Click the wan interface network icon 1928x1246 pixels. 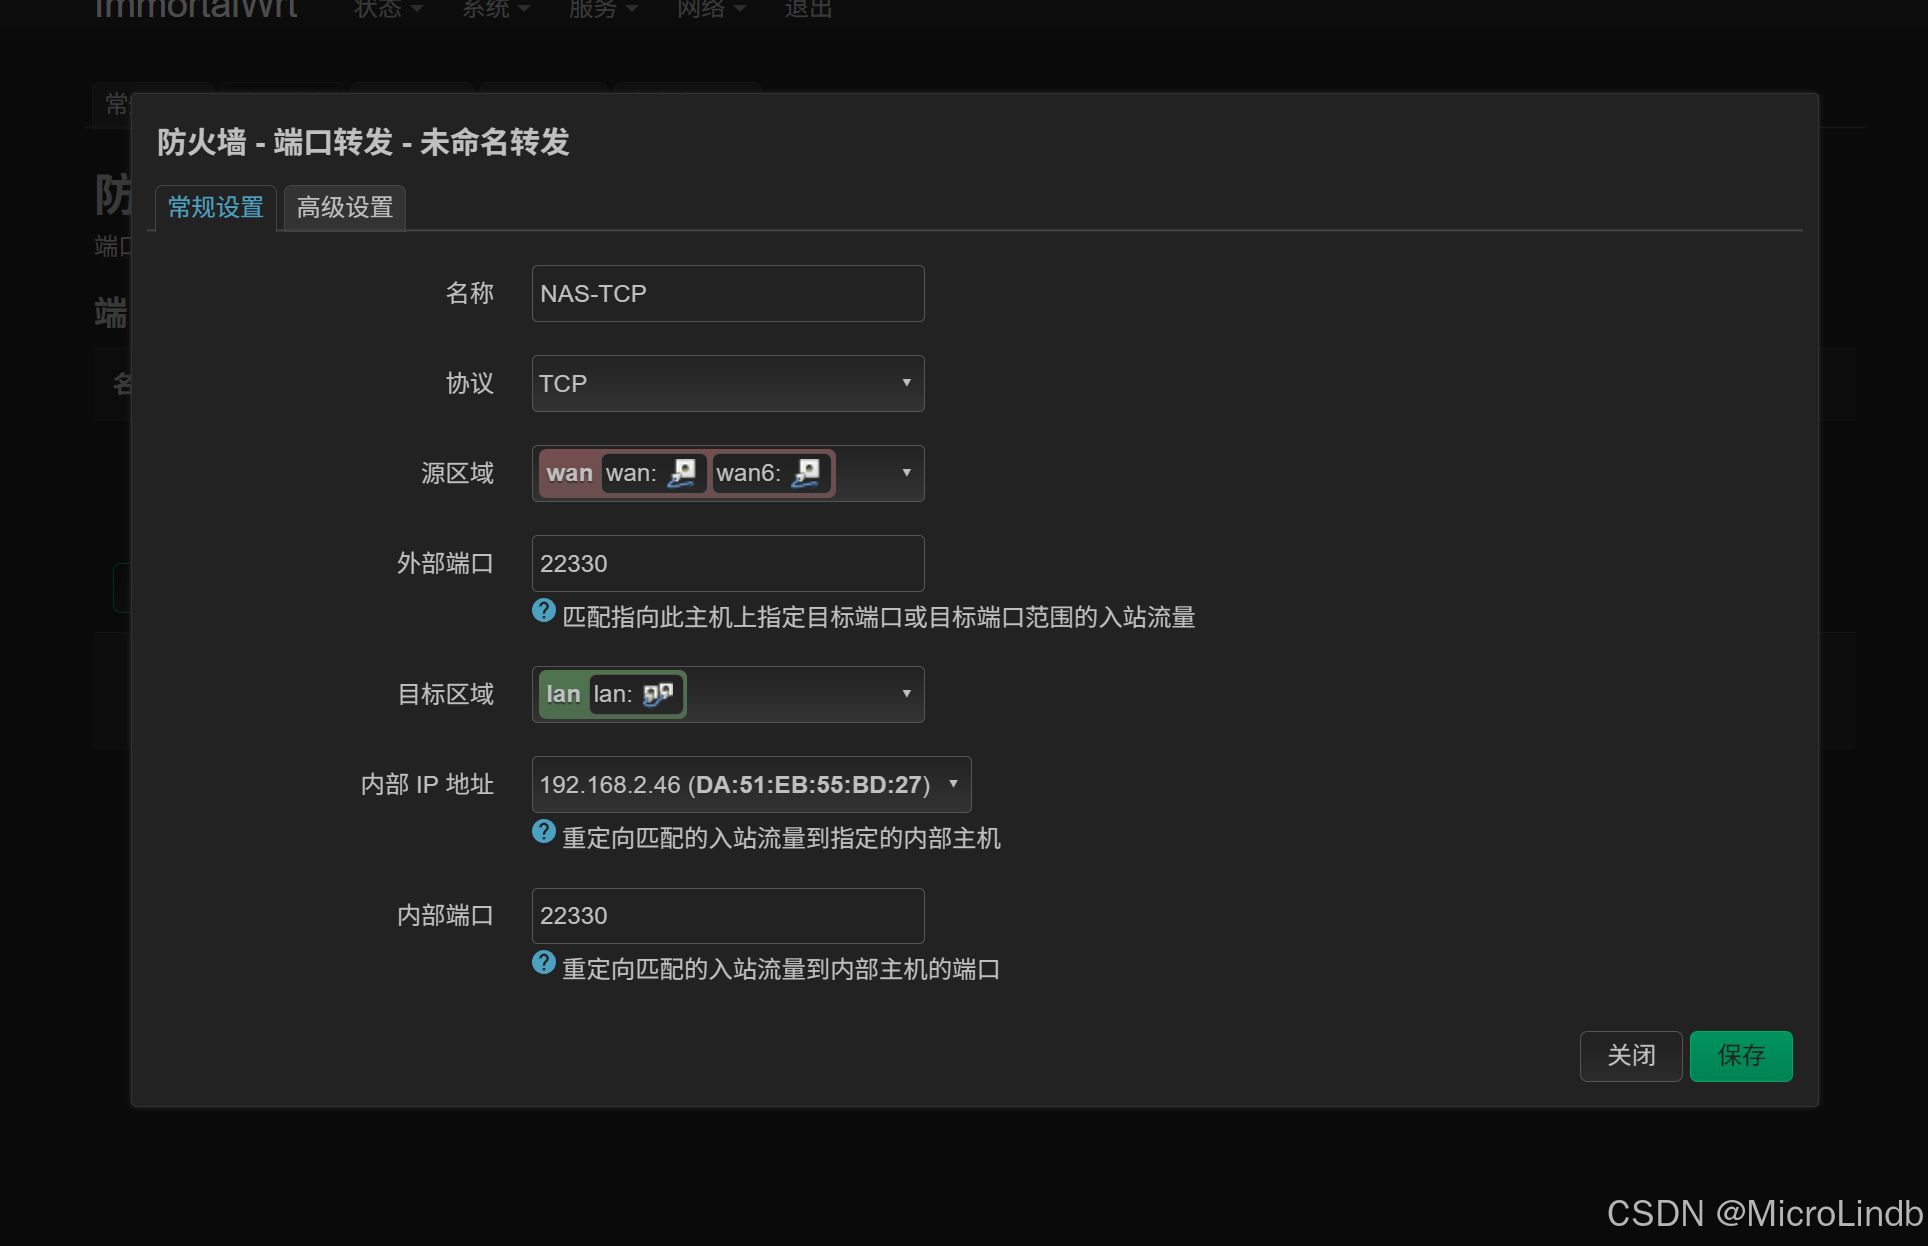pos(682,473)
